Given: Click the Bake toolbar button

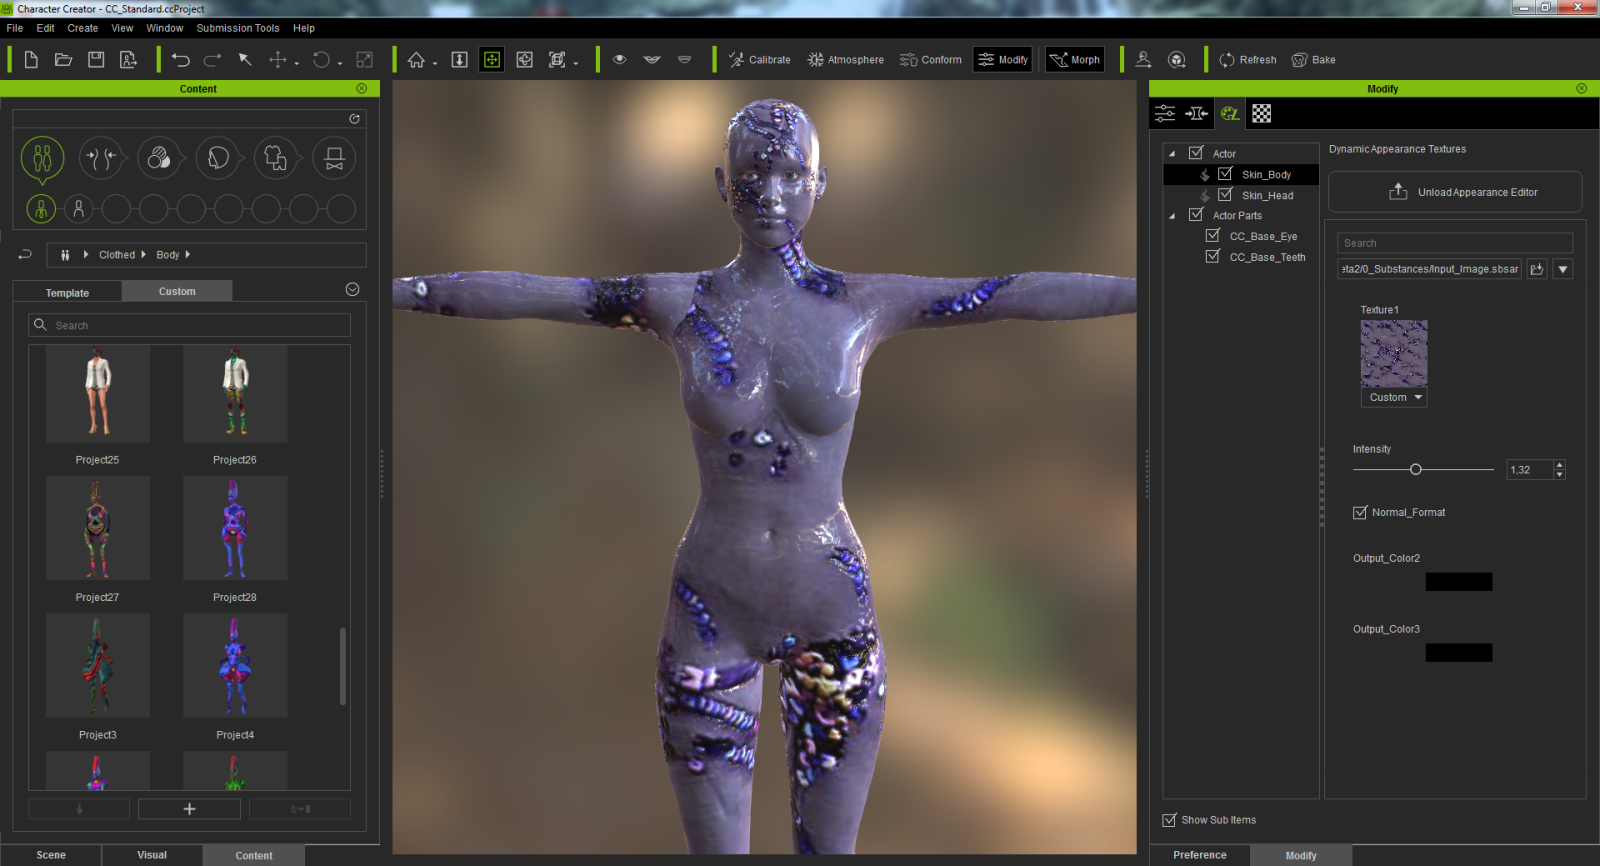Looking at the screenshot, I should [1313, 60].
